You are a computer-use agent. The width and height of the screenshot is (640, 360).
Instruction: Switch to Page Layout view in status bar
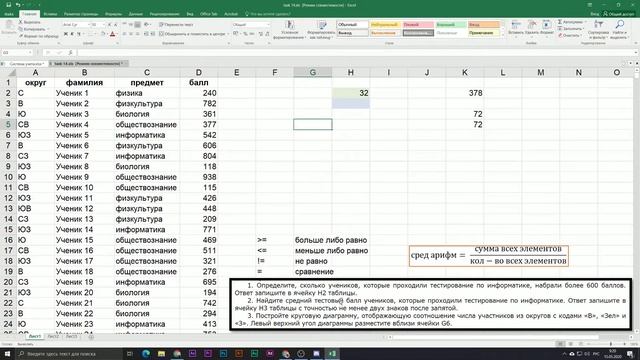coord(571,344)
